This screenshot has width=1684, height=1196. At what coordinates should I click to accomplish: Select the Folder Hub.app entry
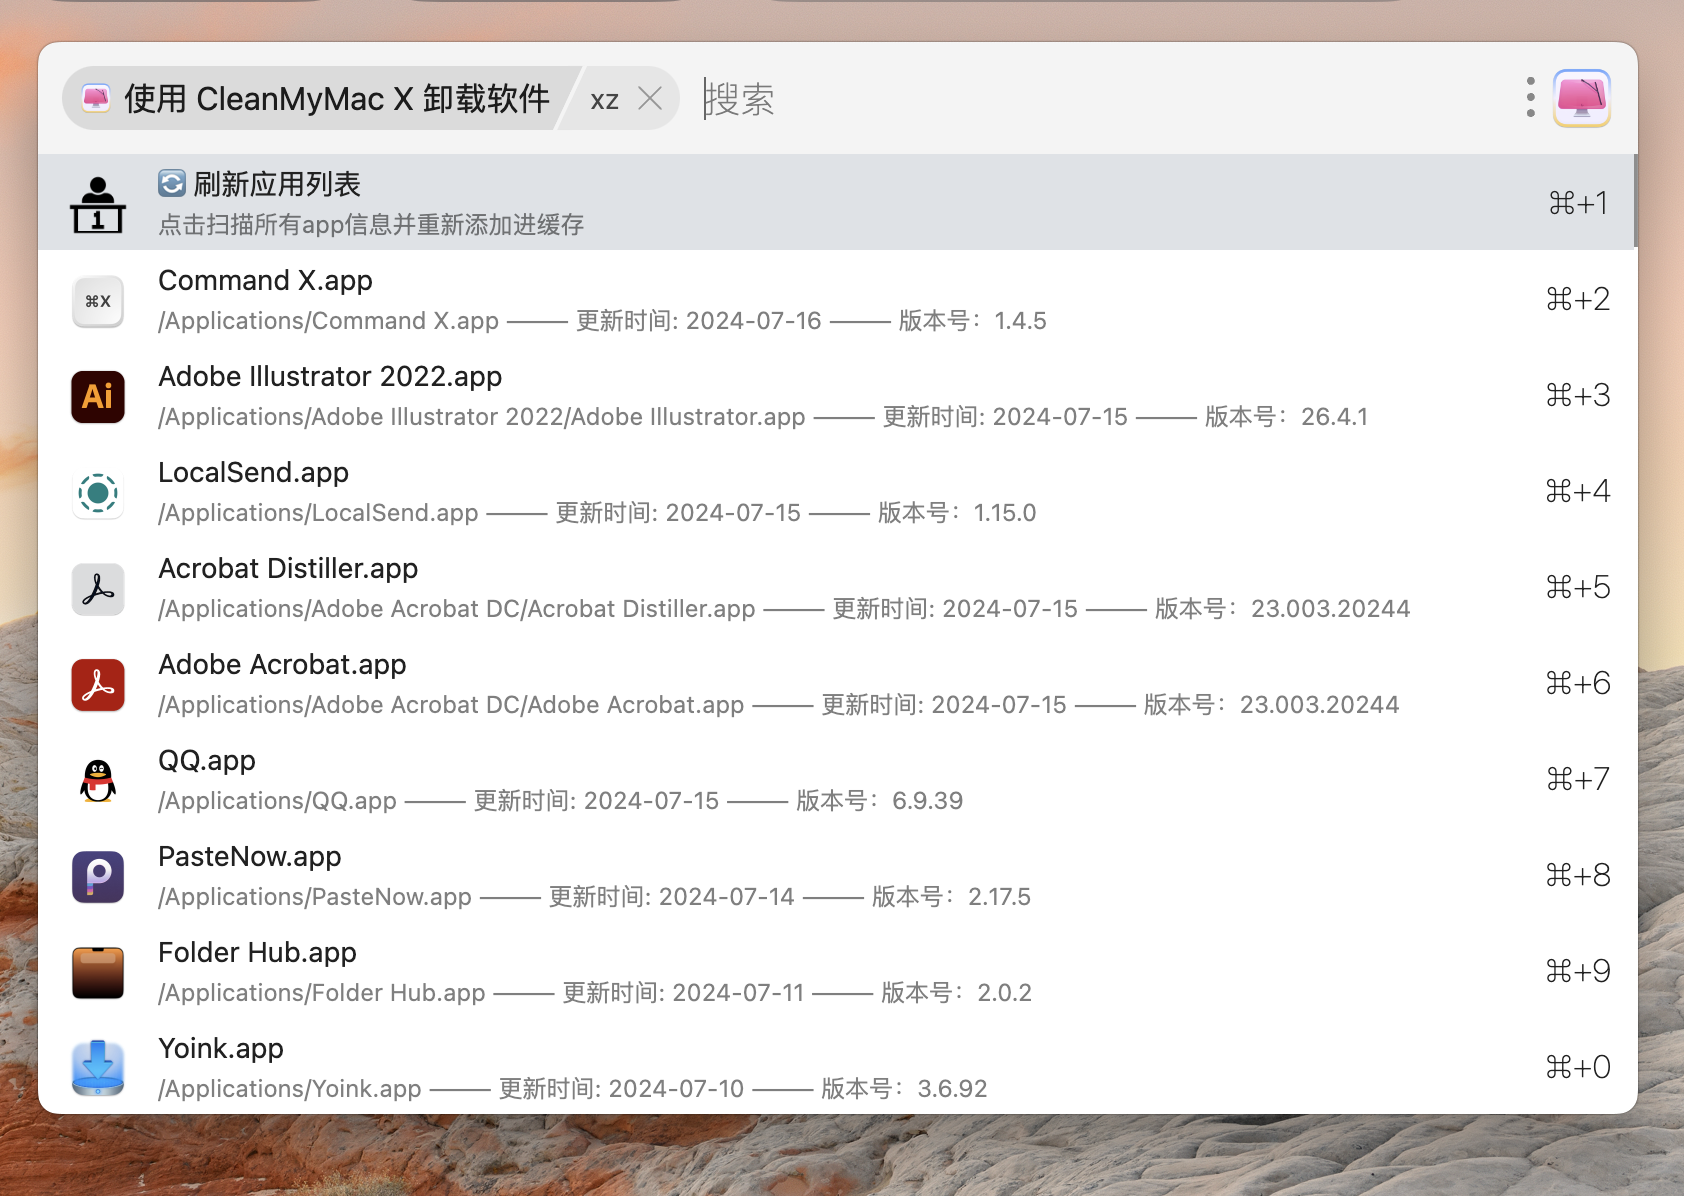point(838,971)
